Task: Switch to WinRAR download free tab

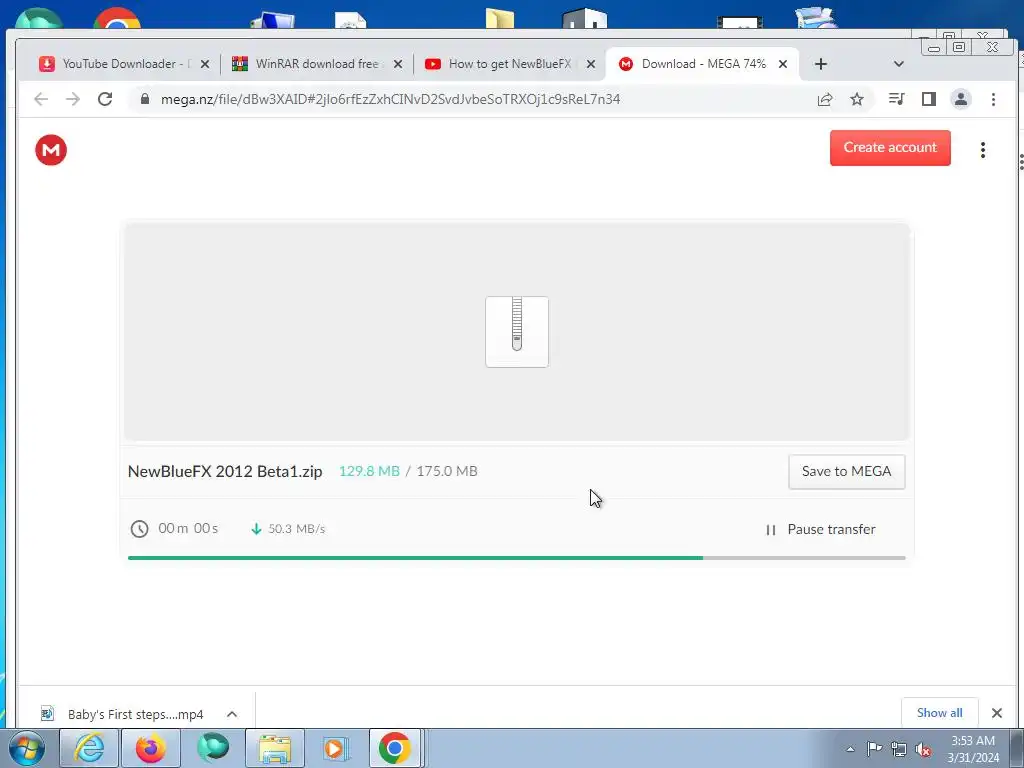Action: [x=315, y=64]
